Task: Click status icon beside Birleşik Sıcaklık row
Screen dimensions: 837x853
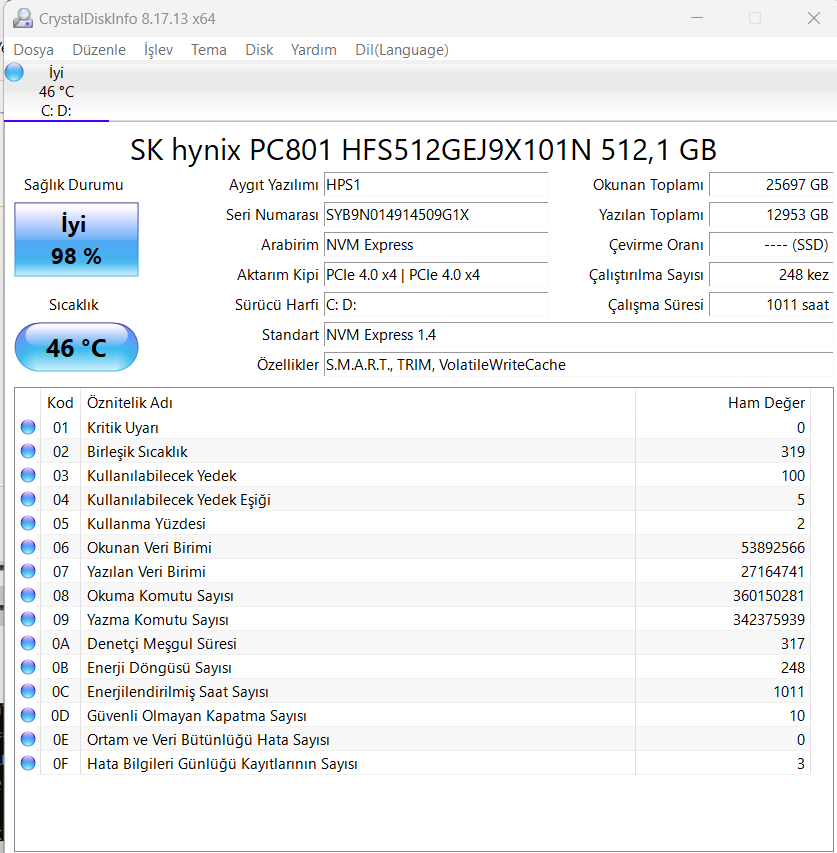Action: (x=27, y=452)
